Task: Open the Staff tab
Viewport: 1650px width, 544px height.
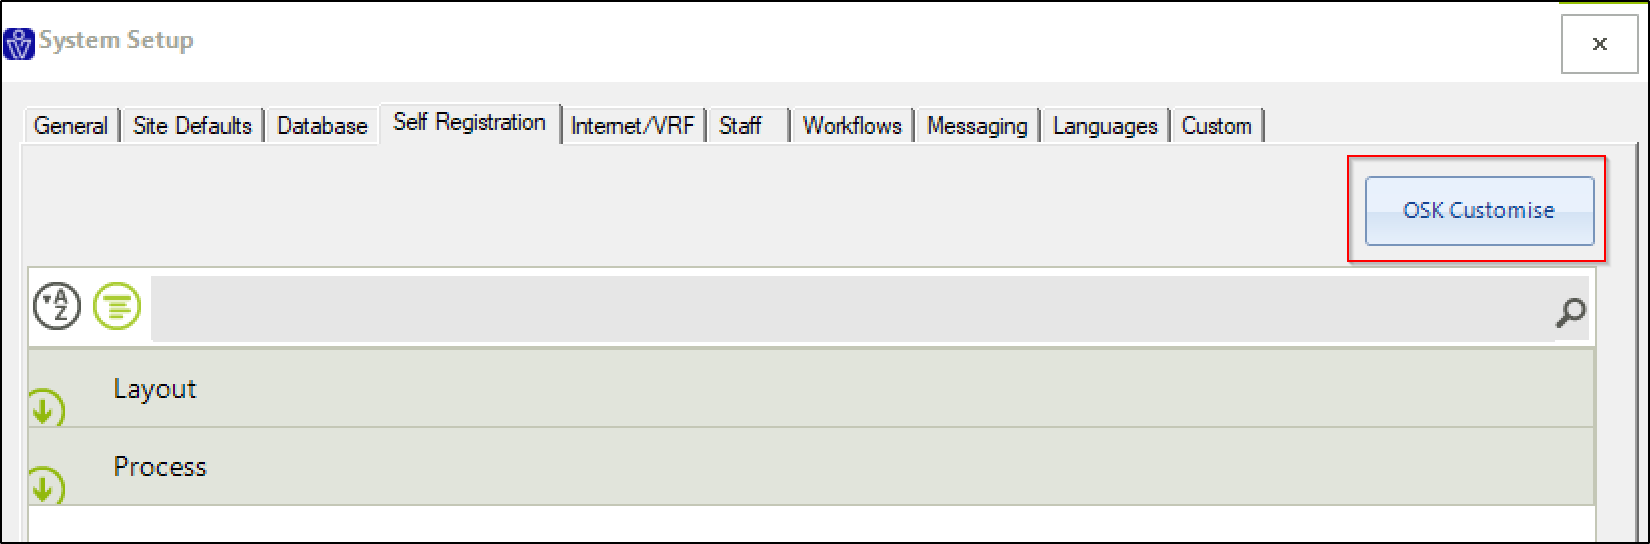Action: (747, 126)
